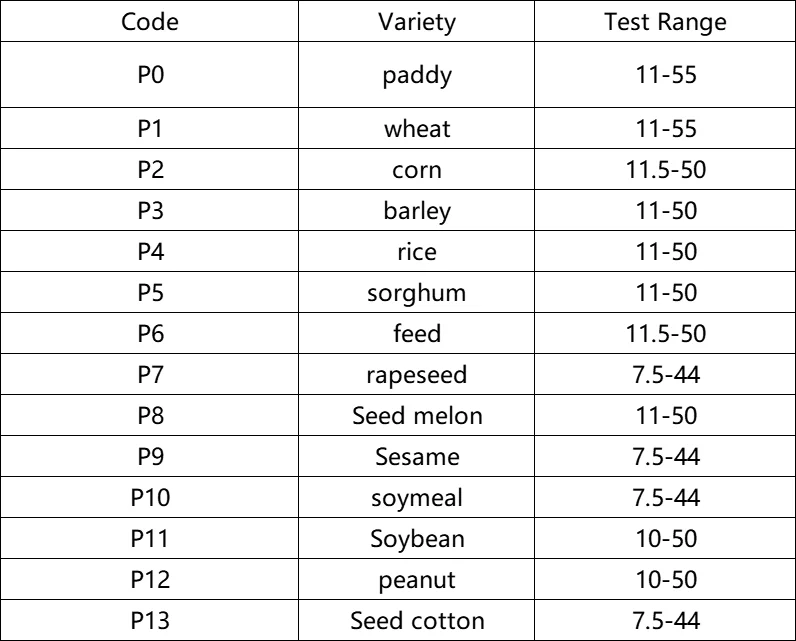Select the P0 code cell
796x641 pixels.
tap(150, 76)
